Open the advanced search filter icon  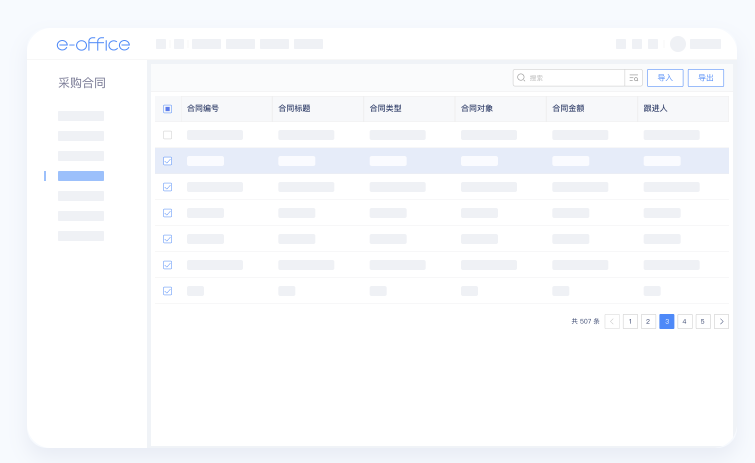(633, 77)
